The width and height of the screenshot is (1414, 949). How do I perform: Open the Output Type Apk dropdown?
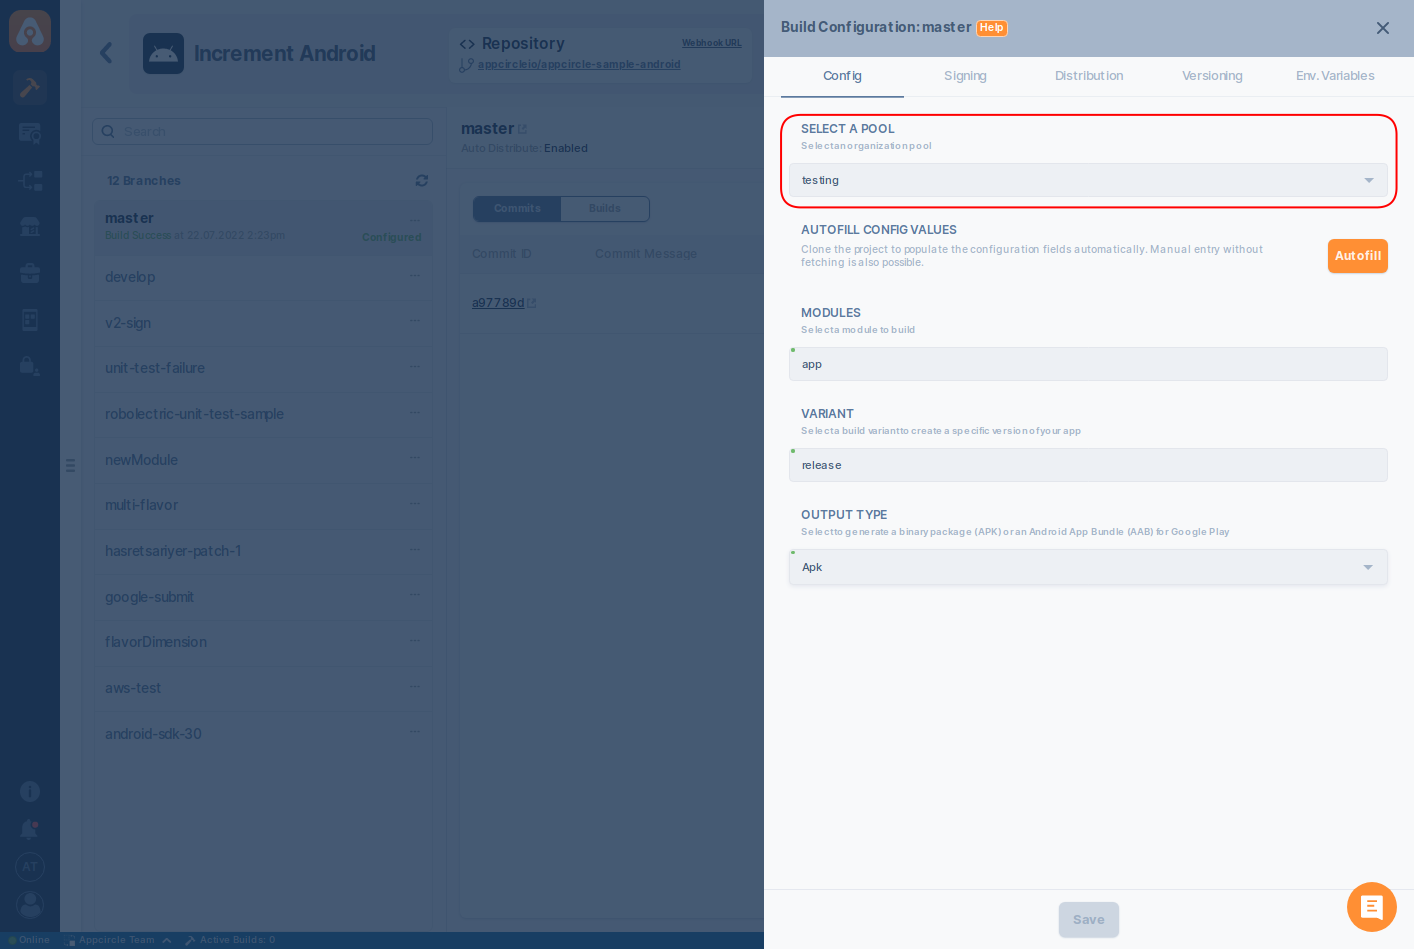(x=1088, y=567)
